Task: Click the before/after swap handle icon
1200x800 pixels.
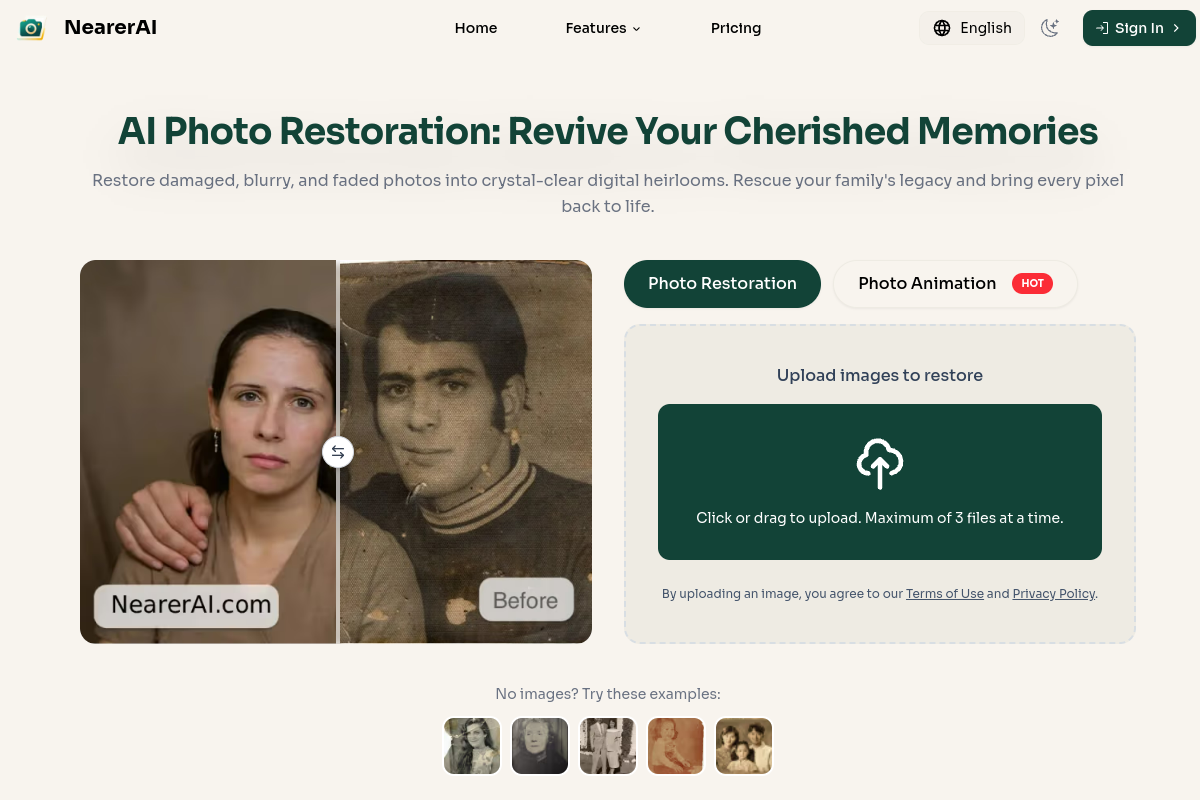Action: [x=338, y=452]
